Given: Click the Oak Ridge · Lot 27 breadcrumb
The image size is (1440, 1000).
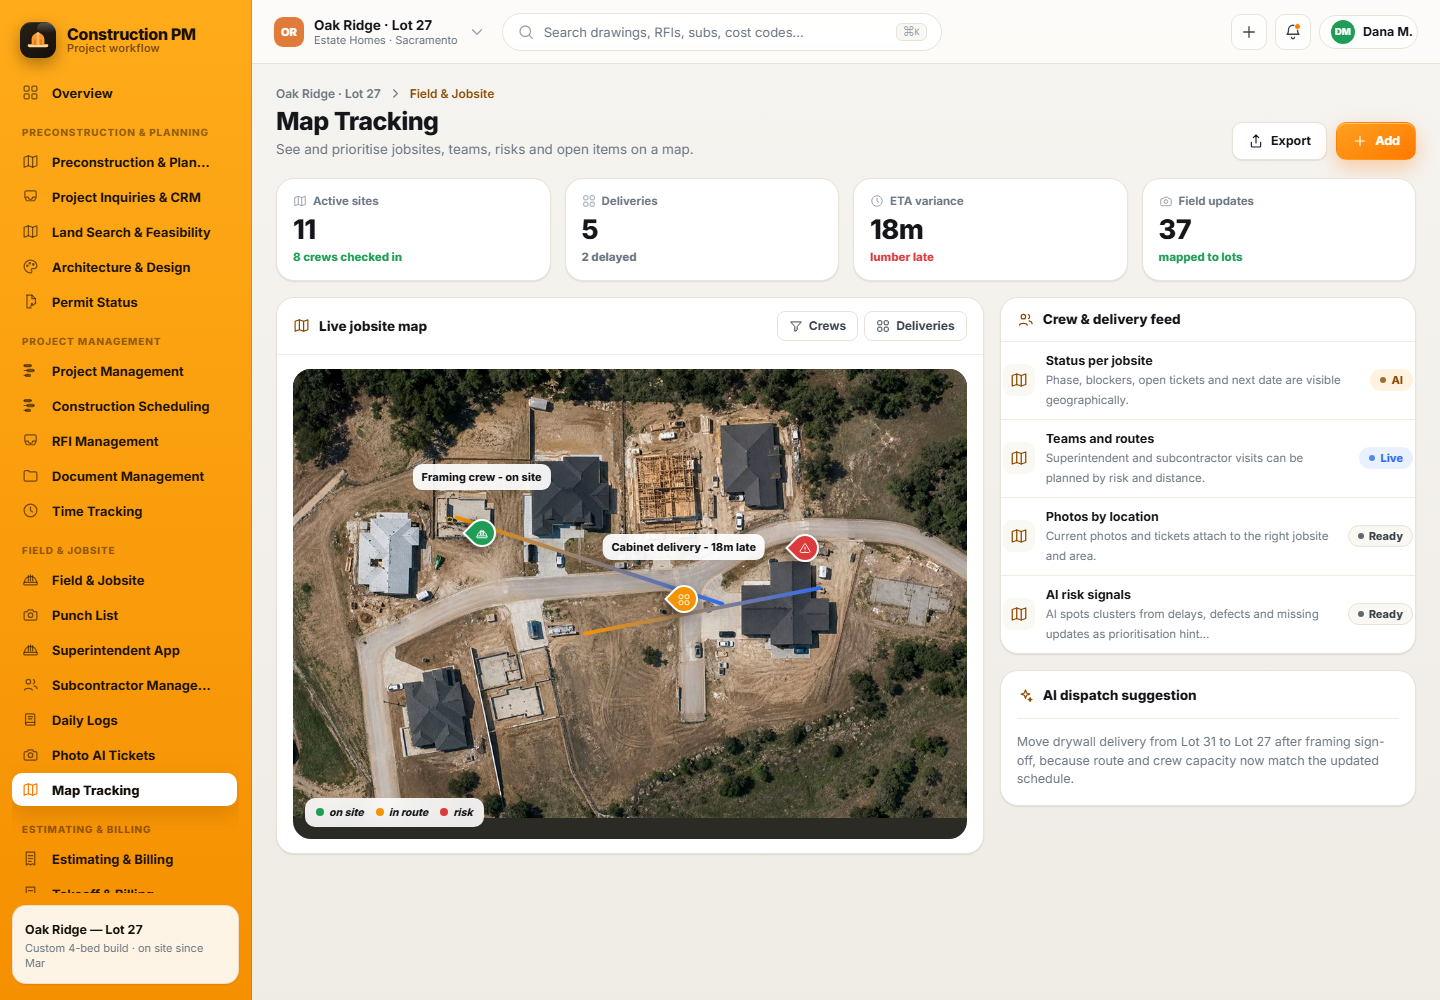Looking at the screenshot, I should click(x=328, y=94).
